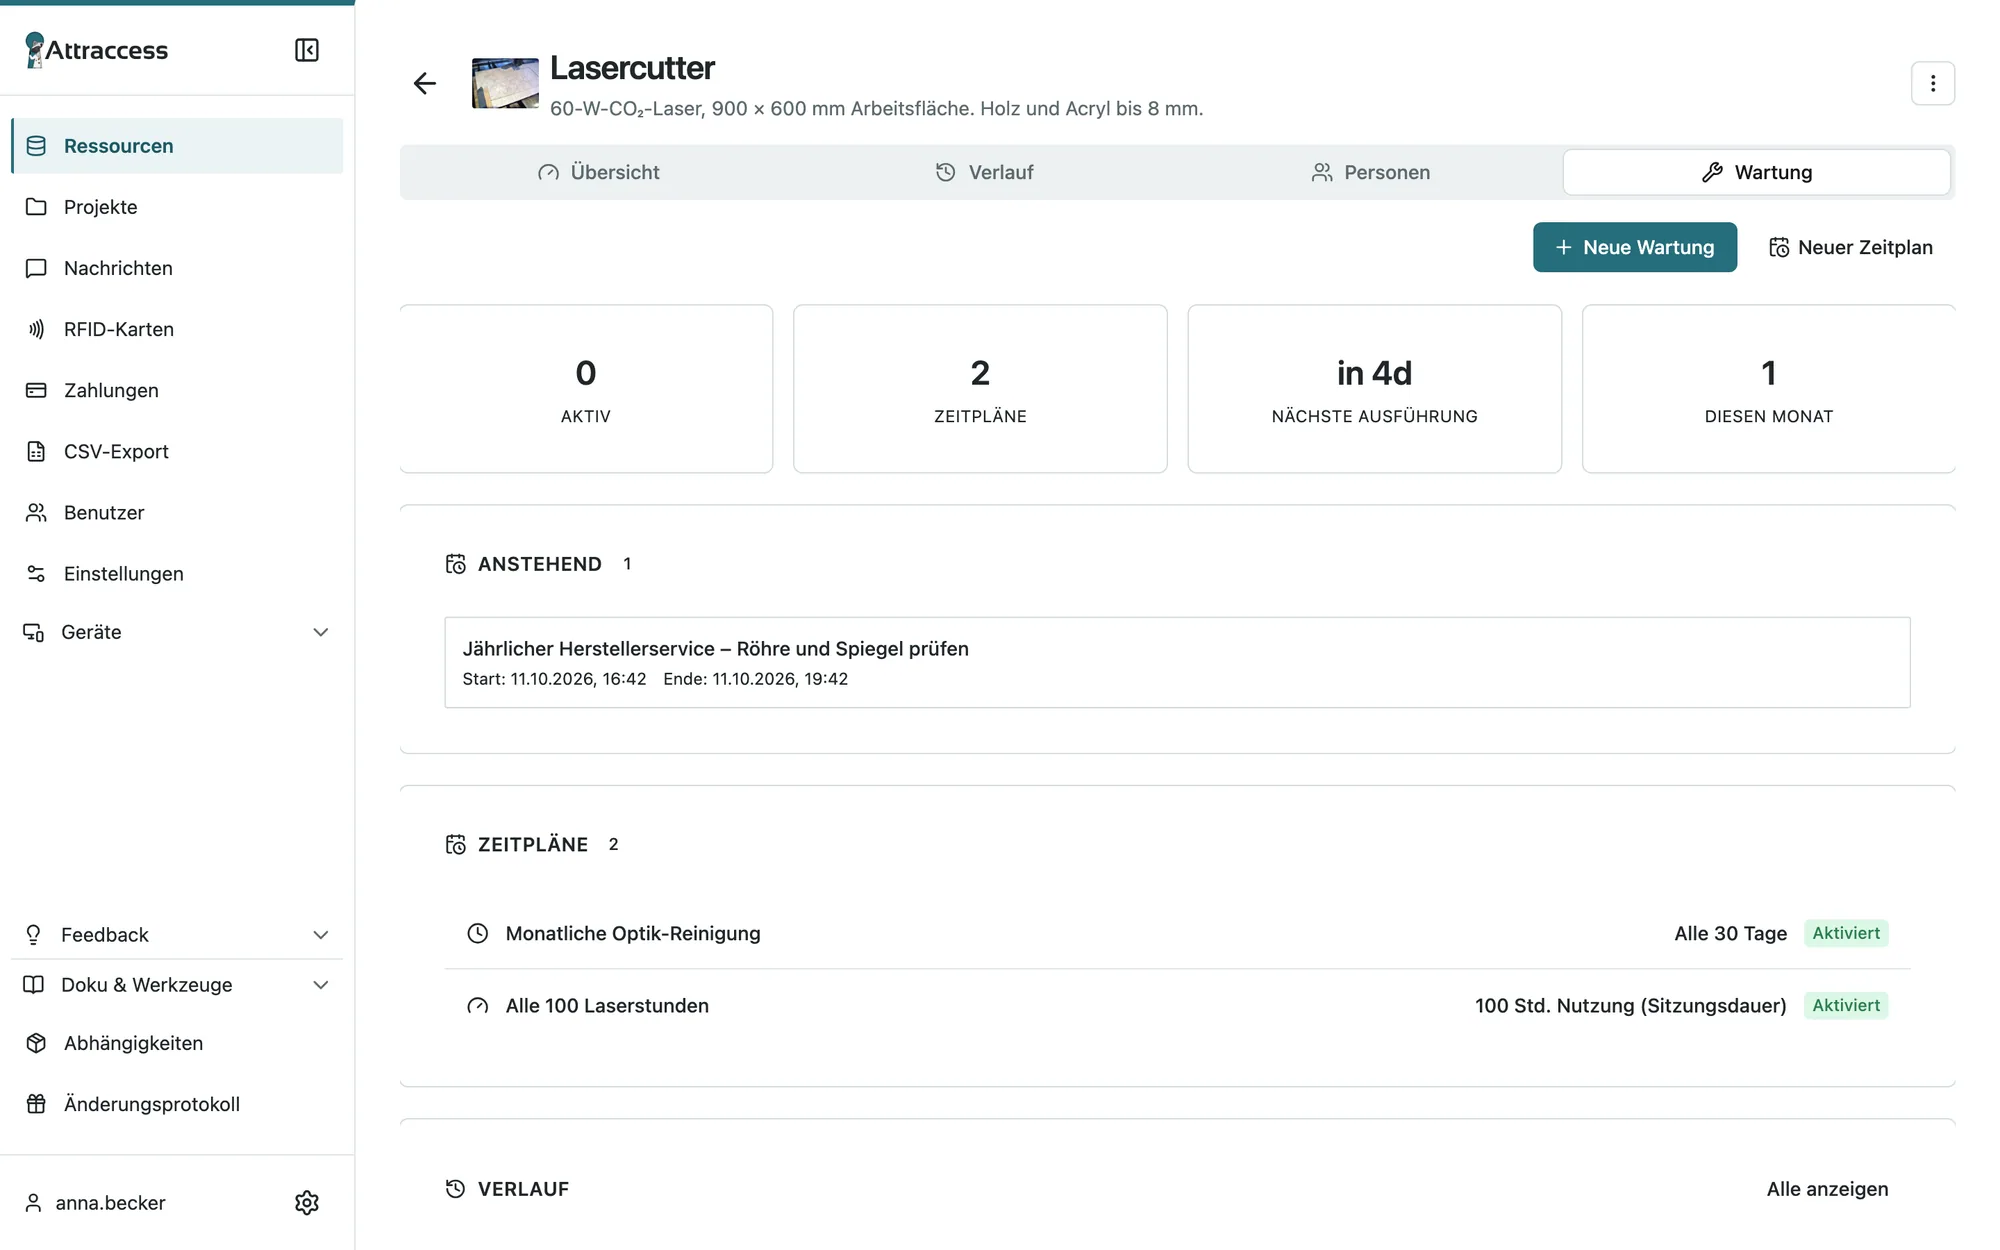
Task: Expand the Feedback section chevron
Action: [321, 935]
